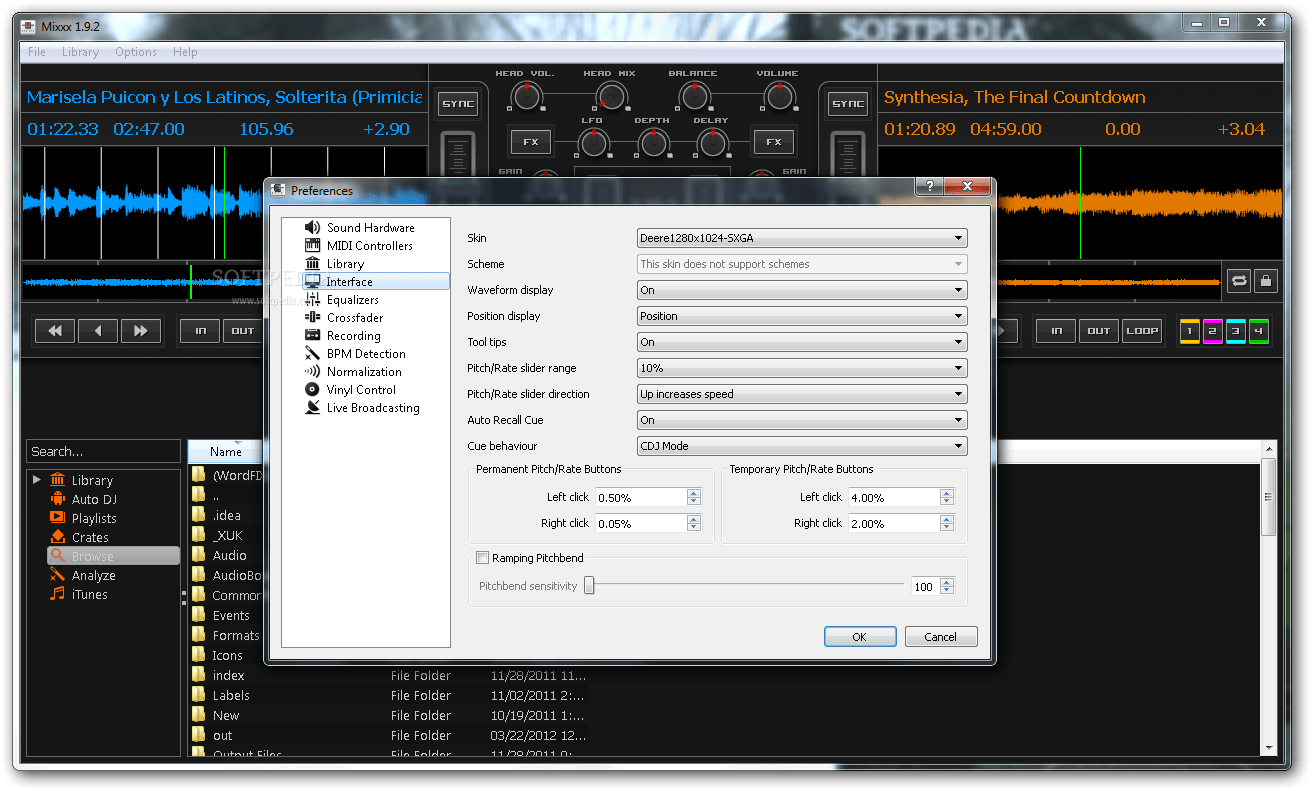Open Vinyl Control preferences page
1312x791 pixels.
350,390
